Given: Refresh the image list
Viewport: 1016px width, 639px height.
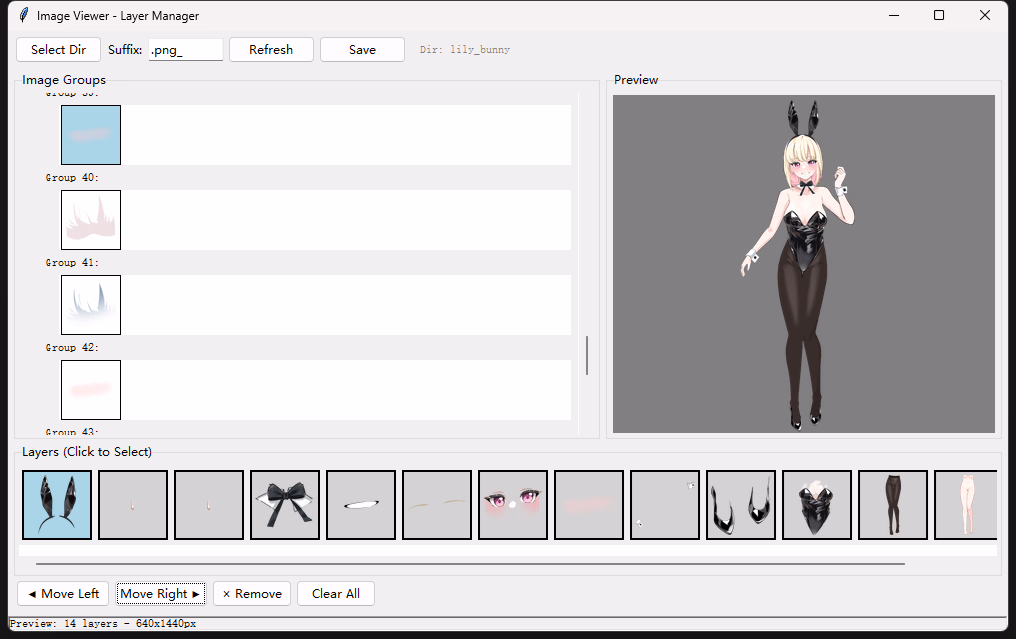Looking at the screenshot, I should tap(271, 50).
